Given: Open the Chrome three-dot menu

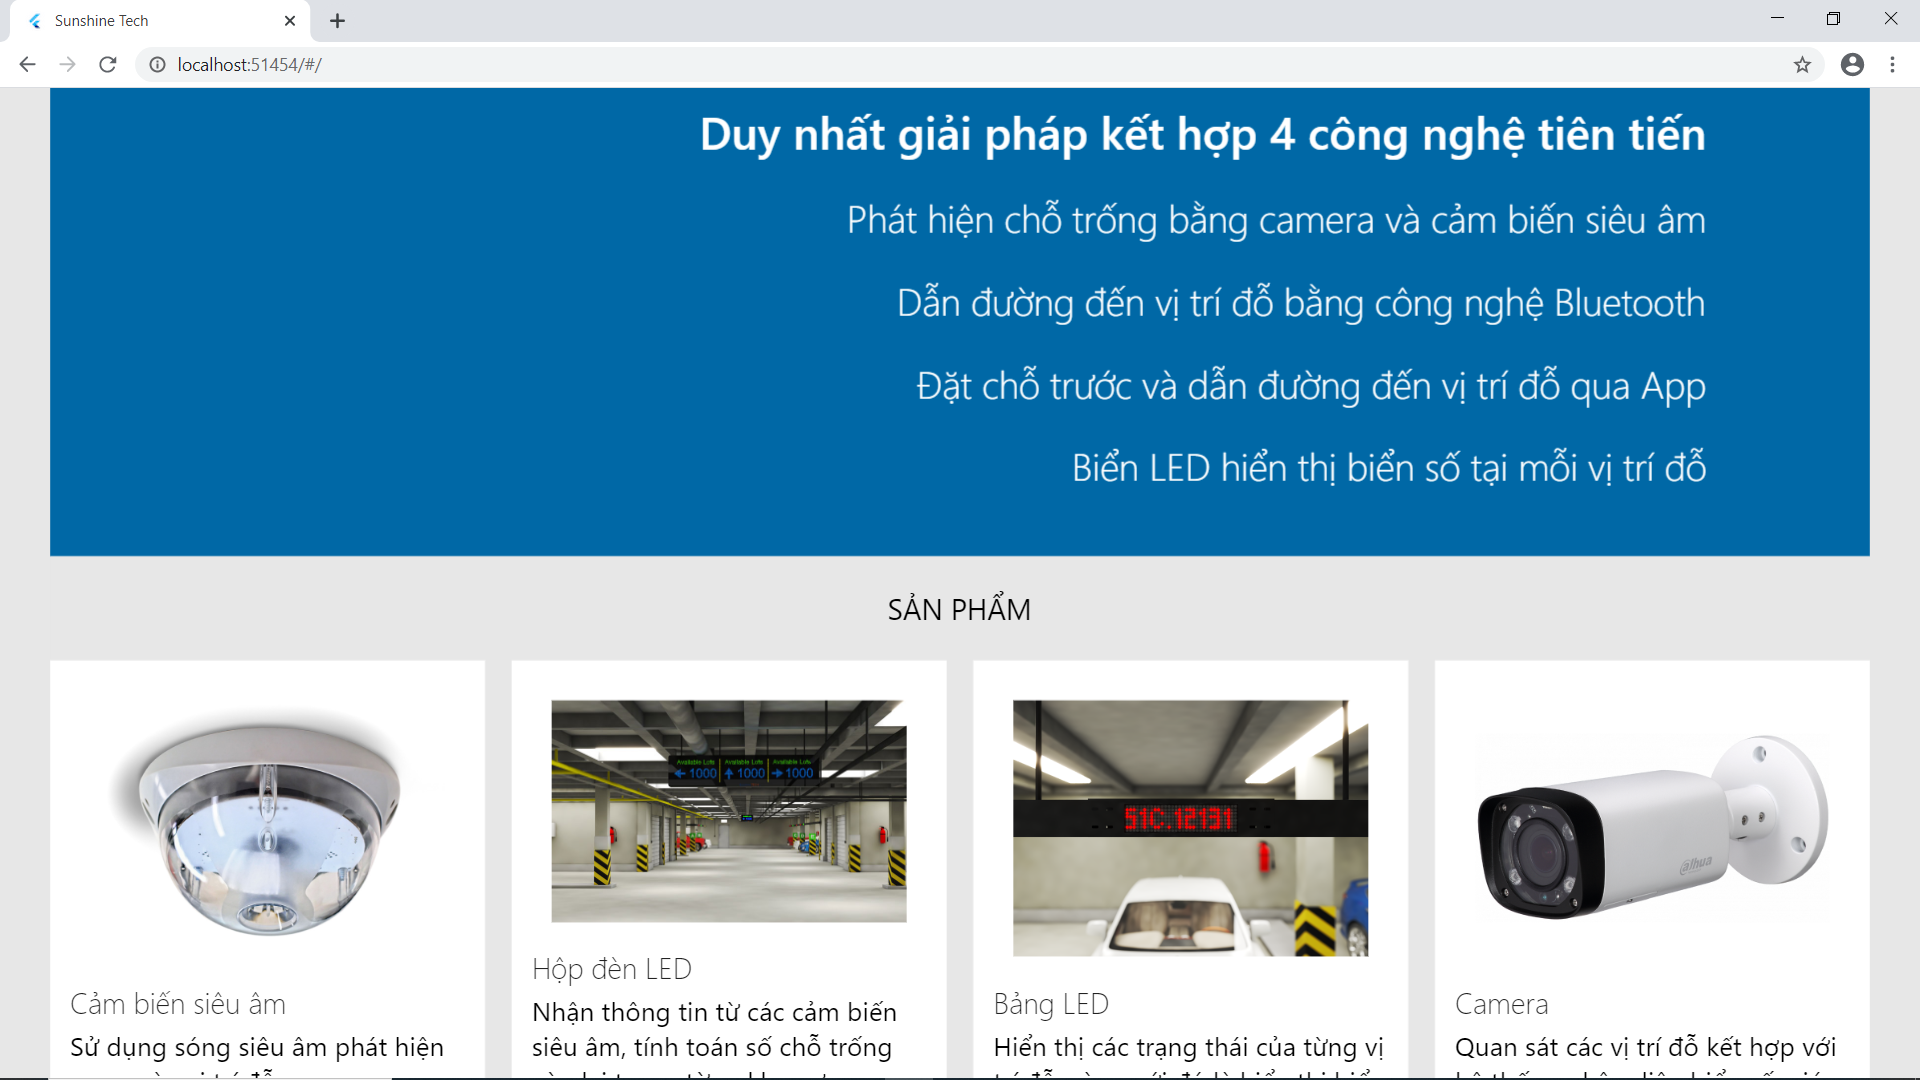Looking at the screenshot, I should click(x=1892, y=65).
